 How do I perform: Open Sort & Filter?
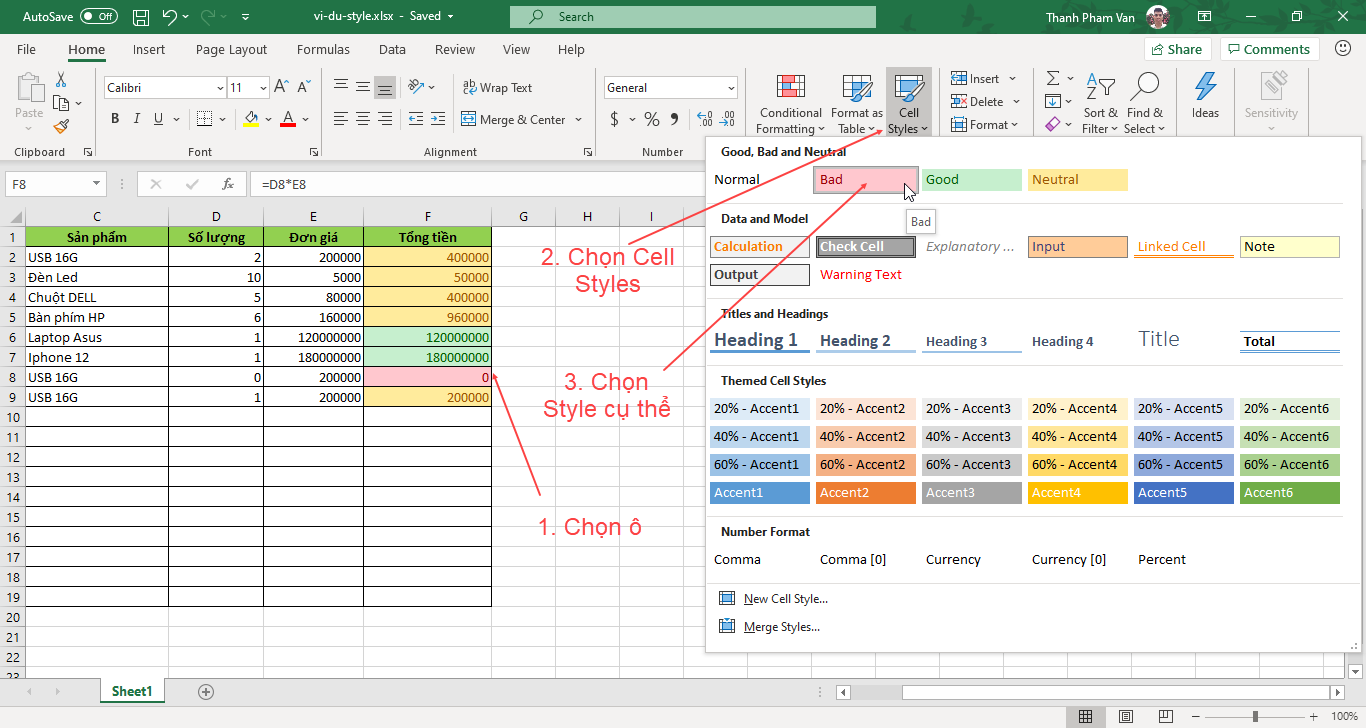1100,103
